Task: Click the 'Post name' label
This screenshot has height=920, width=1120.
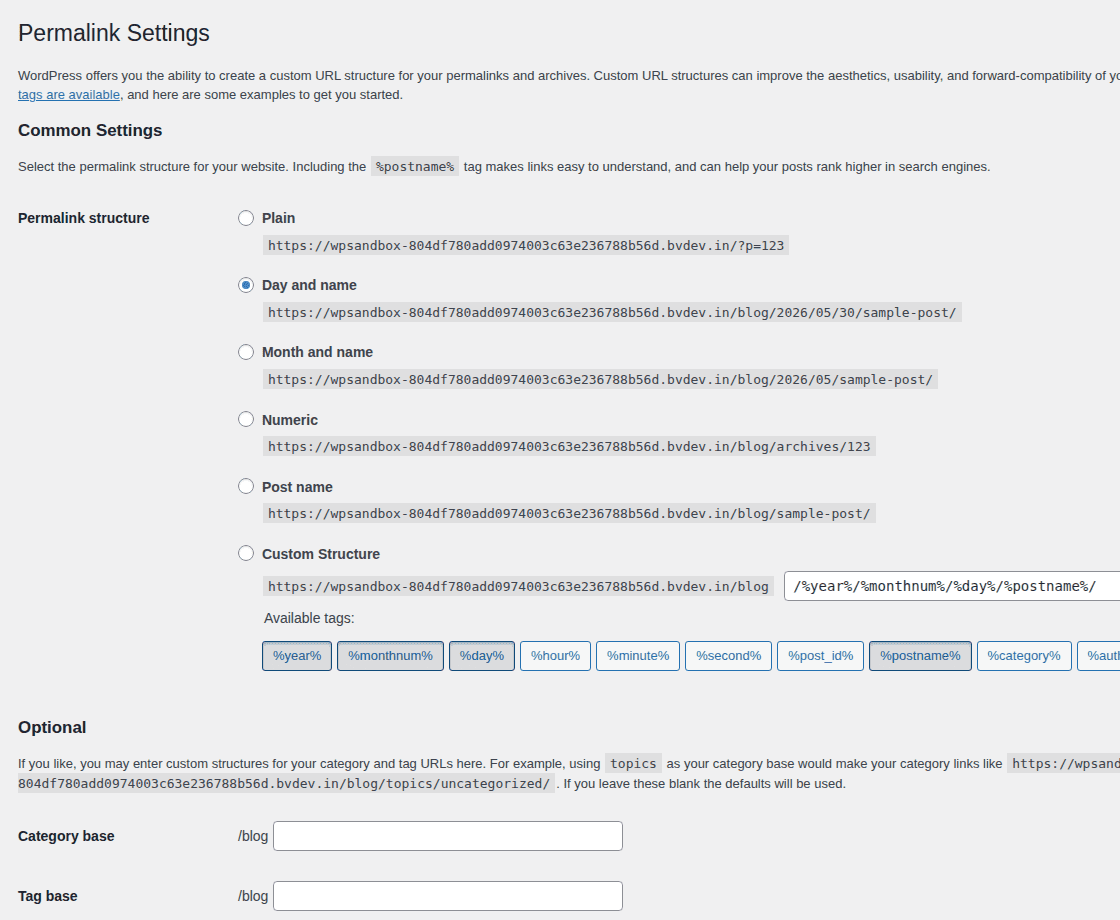Action: (x=297, y=487)
